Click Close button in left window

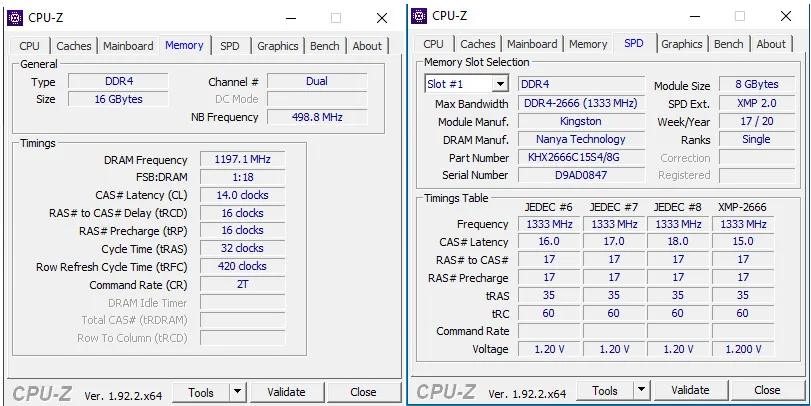[x=363, y=393]
